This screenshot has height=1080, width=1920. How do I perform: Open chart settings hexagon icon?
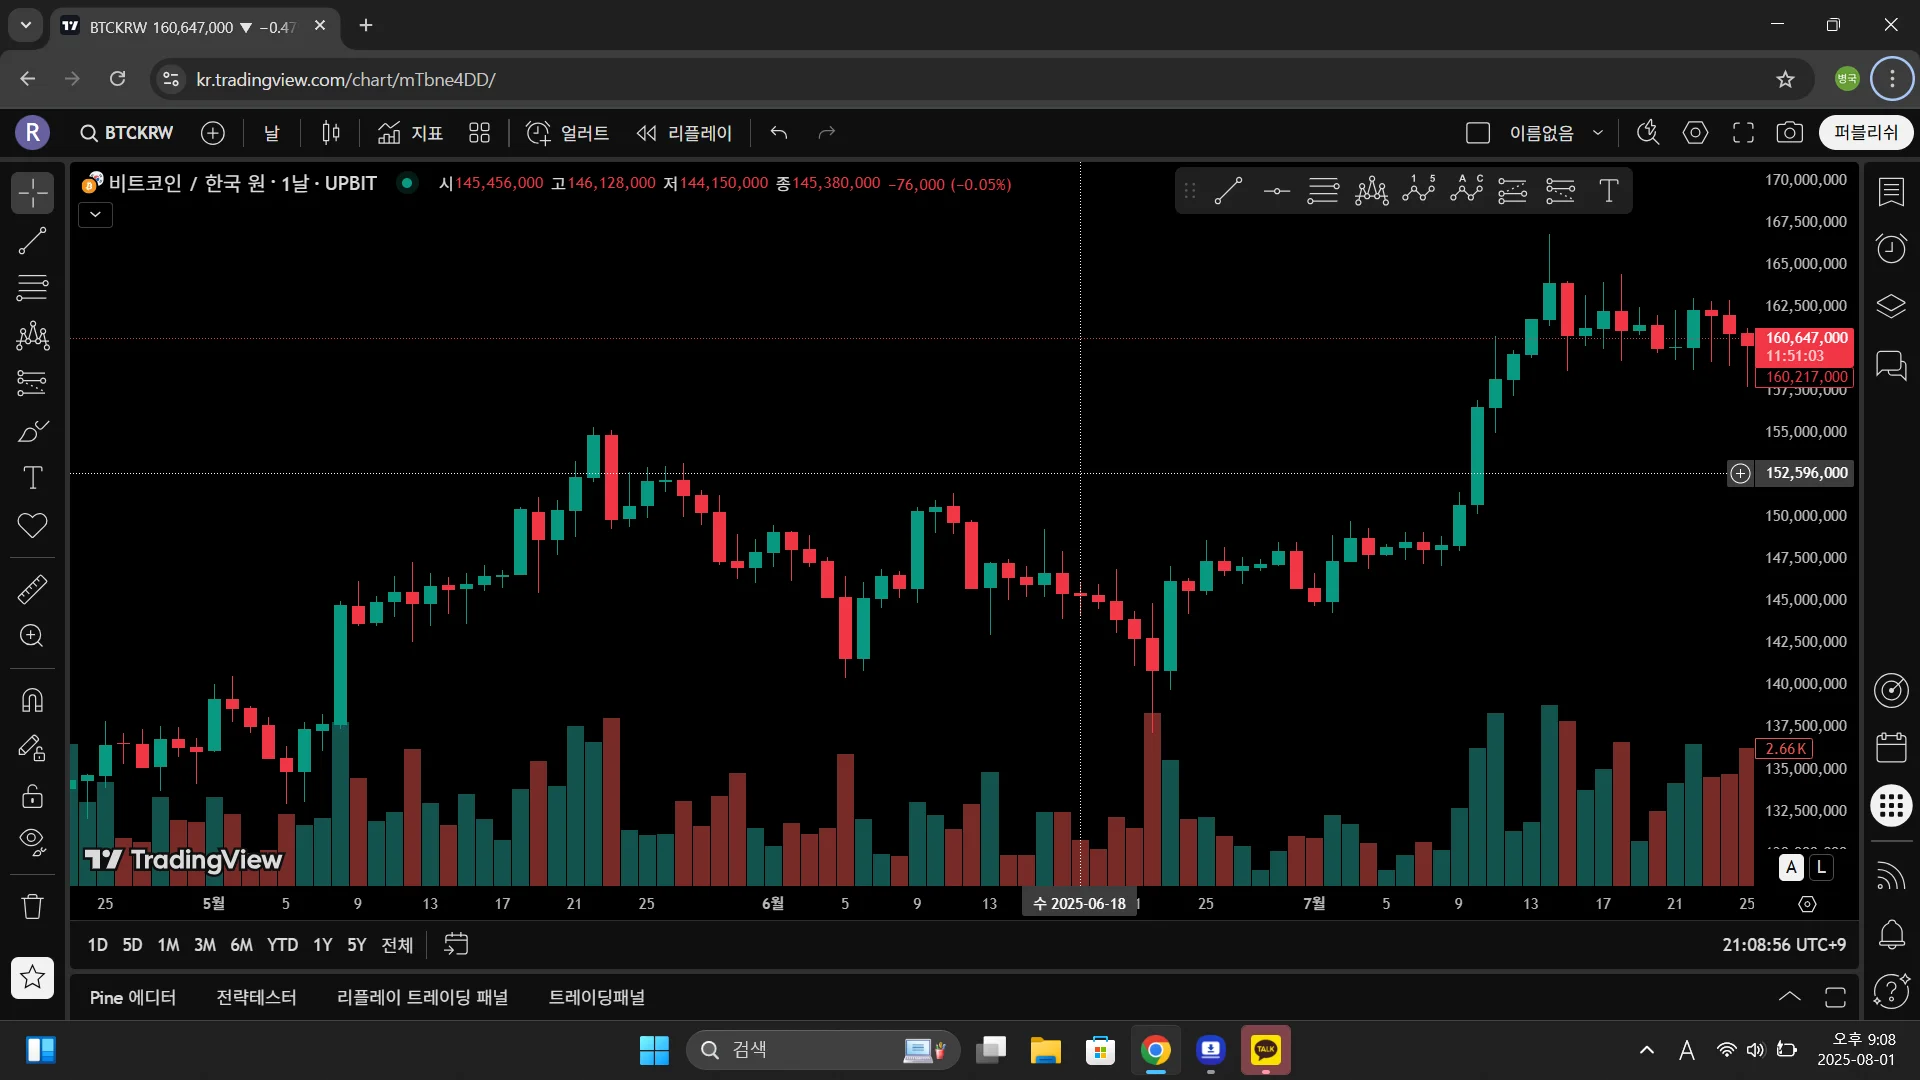pyautogui.click(x=1695, y=133)
